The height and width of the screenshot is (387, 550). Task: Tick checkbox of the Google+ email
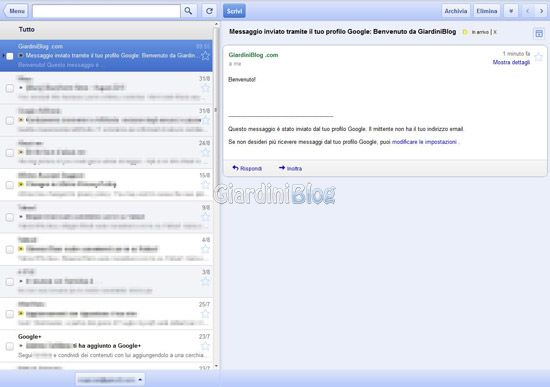(x=10, y=346)
